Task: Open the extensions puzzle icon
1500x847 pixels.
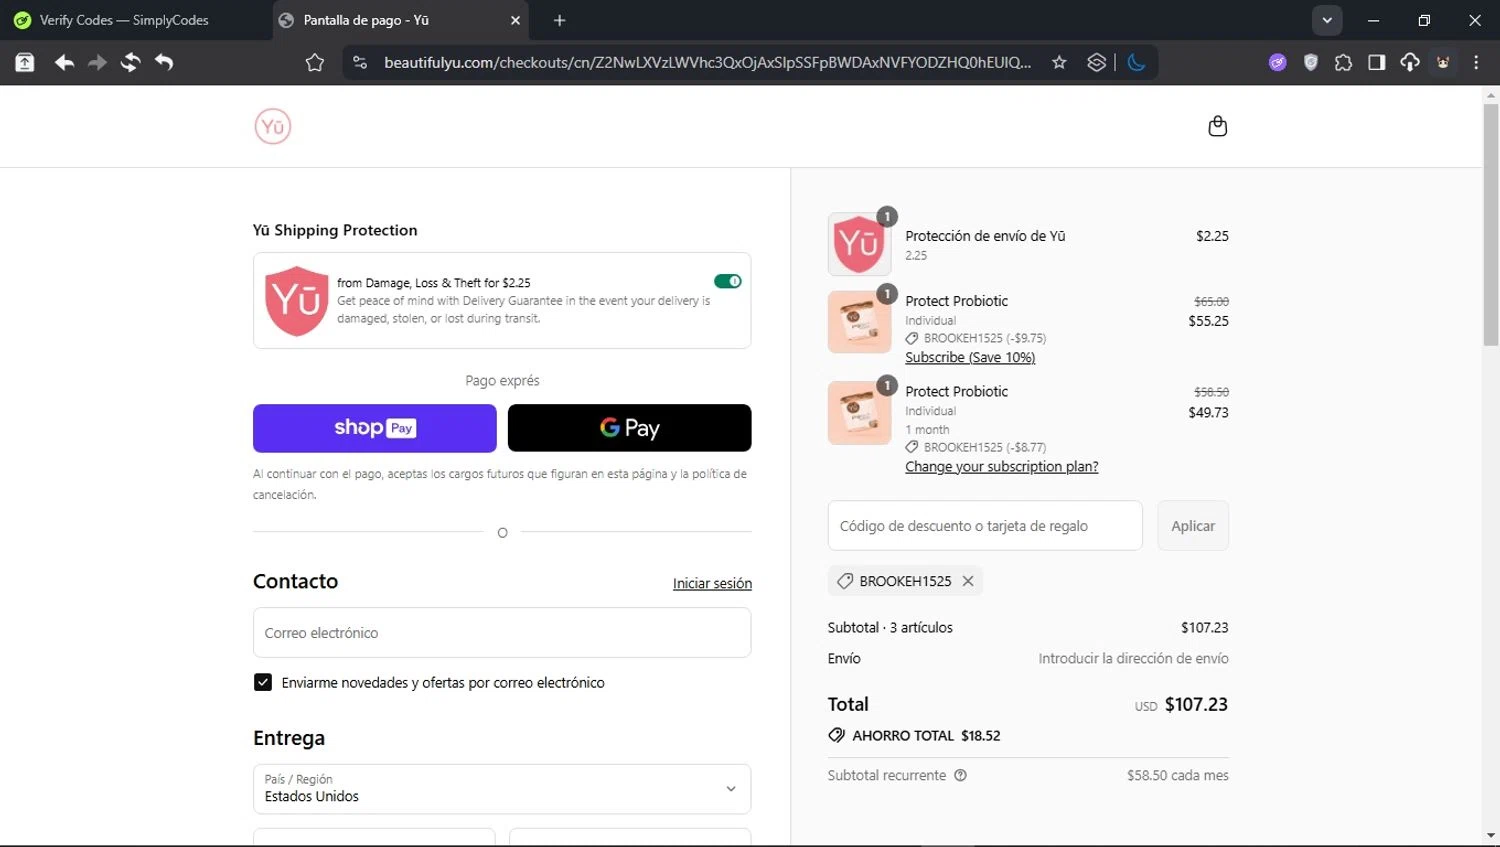Action: [x=1343, y=63]
